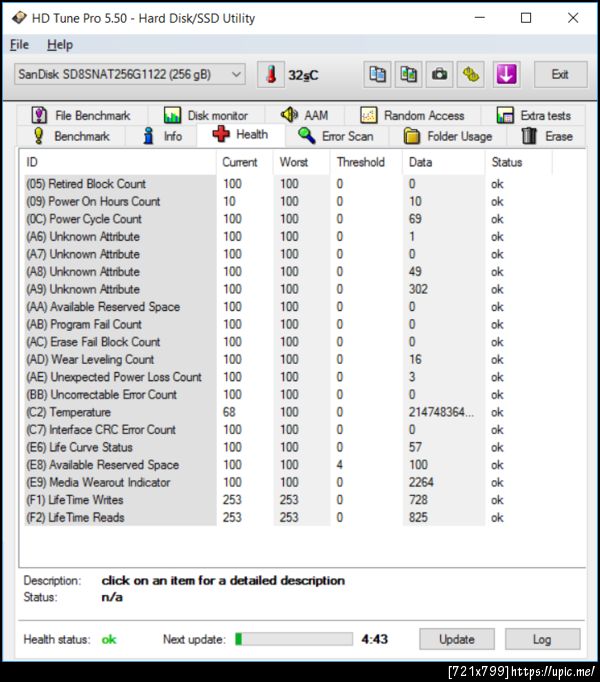Click the purple download-arrow icon
The height and width of the screenshot is (682, 600).
click(x=506, y=74)
